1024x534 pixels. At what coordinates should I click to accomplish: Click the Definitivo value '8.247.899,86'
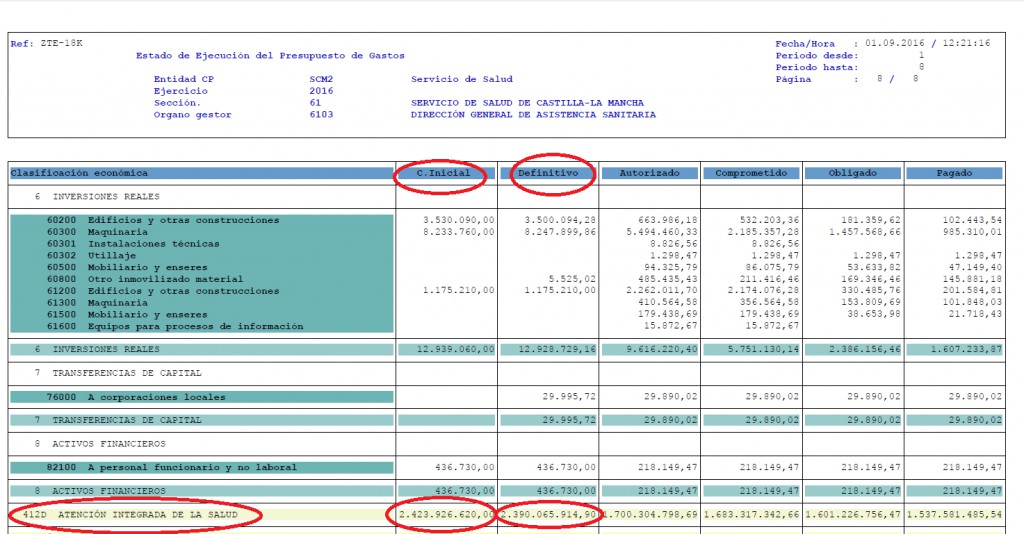pyautogui.click(x=560, y=232)
